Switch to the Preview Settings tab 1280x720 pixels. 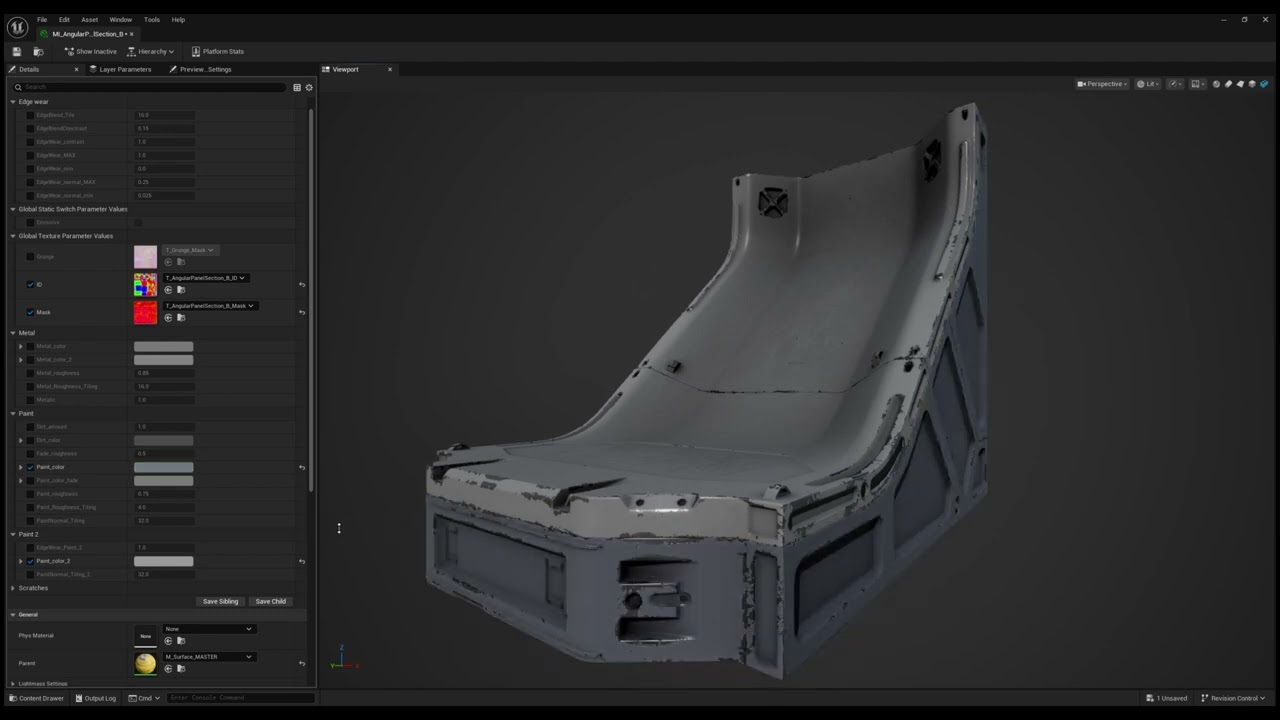(x=201, y=69)
